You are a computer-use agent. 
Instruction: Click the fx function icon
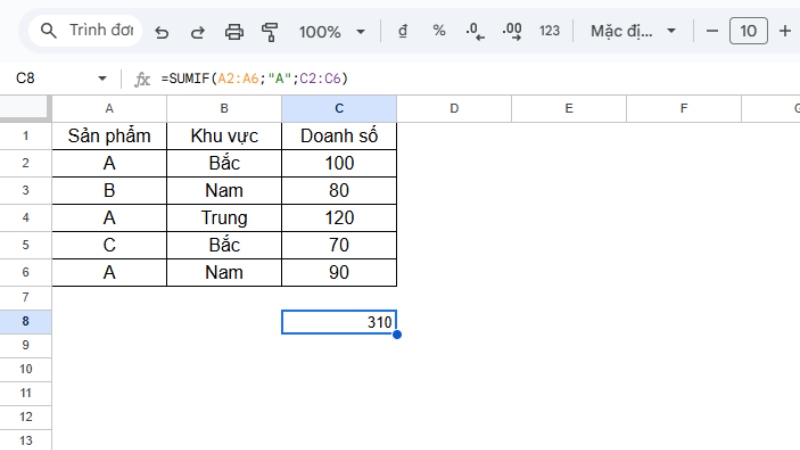click(142, 79)
